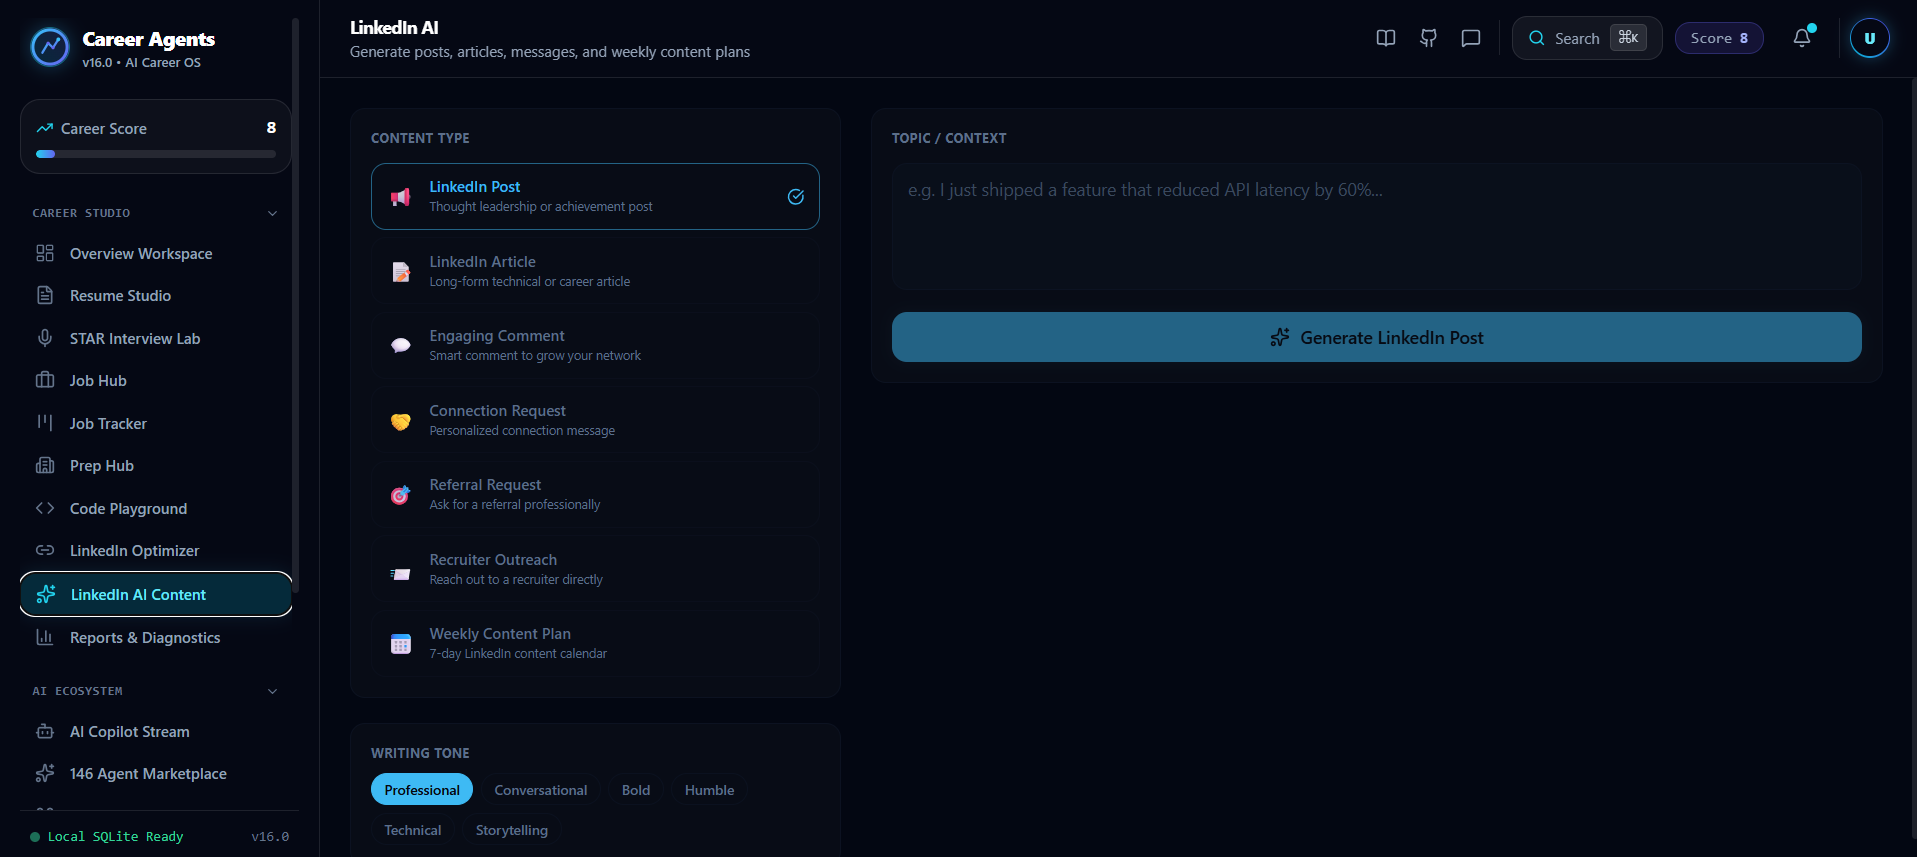Image resolution: width=1917 pixels, height=857 pixels.
Task: Select the Connection Request option
Action: pyautogui.click(x=595, y=420)
